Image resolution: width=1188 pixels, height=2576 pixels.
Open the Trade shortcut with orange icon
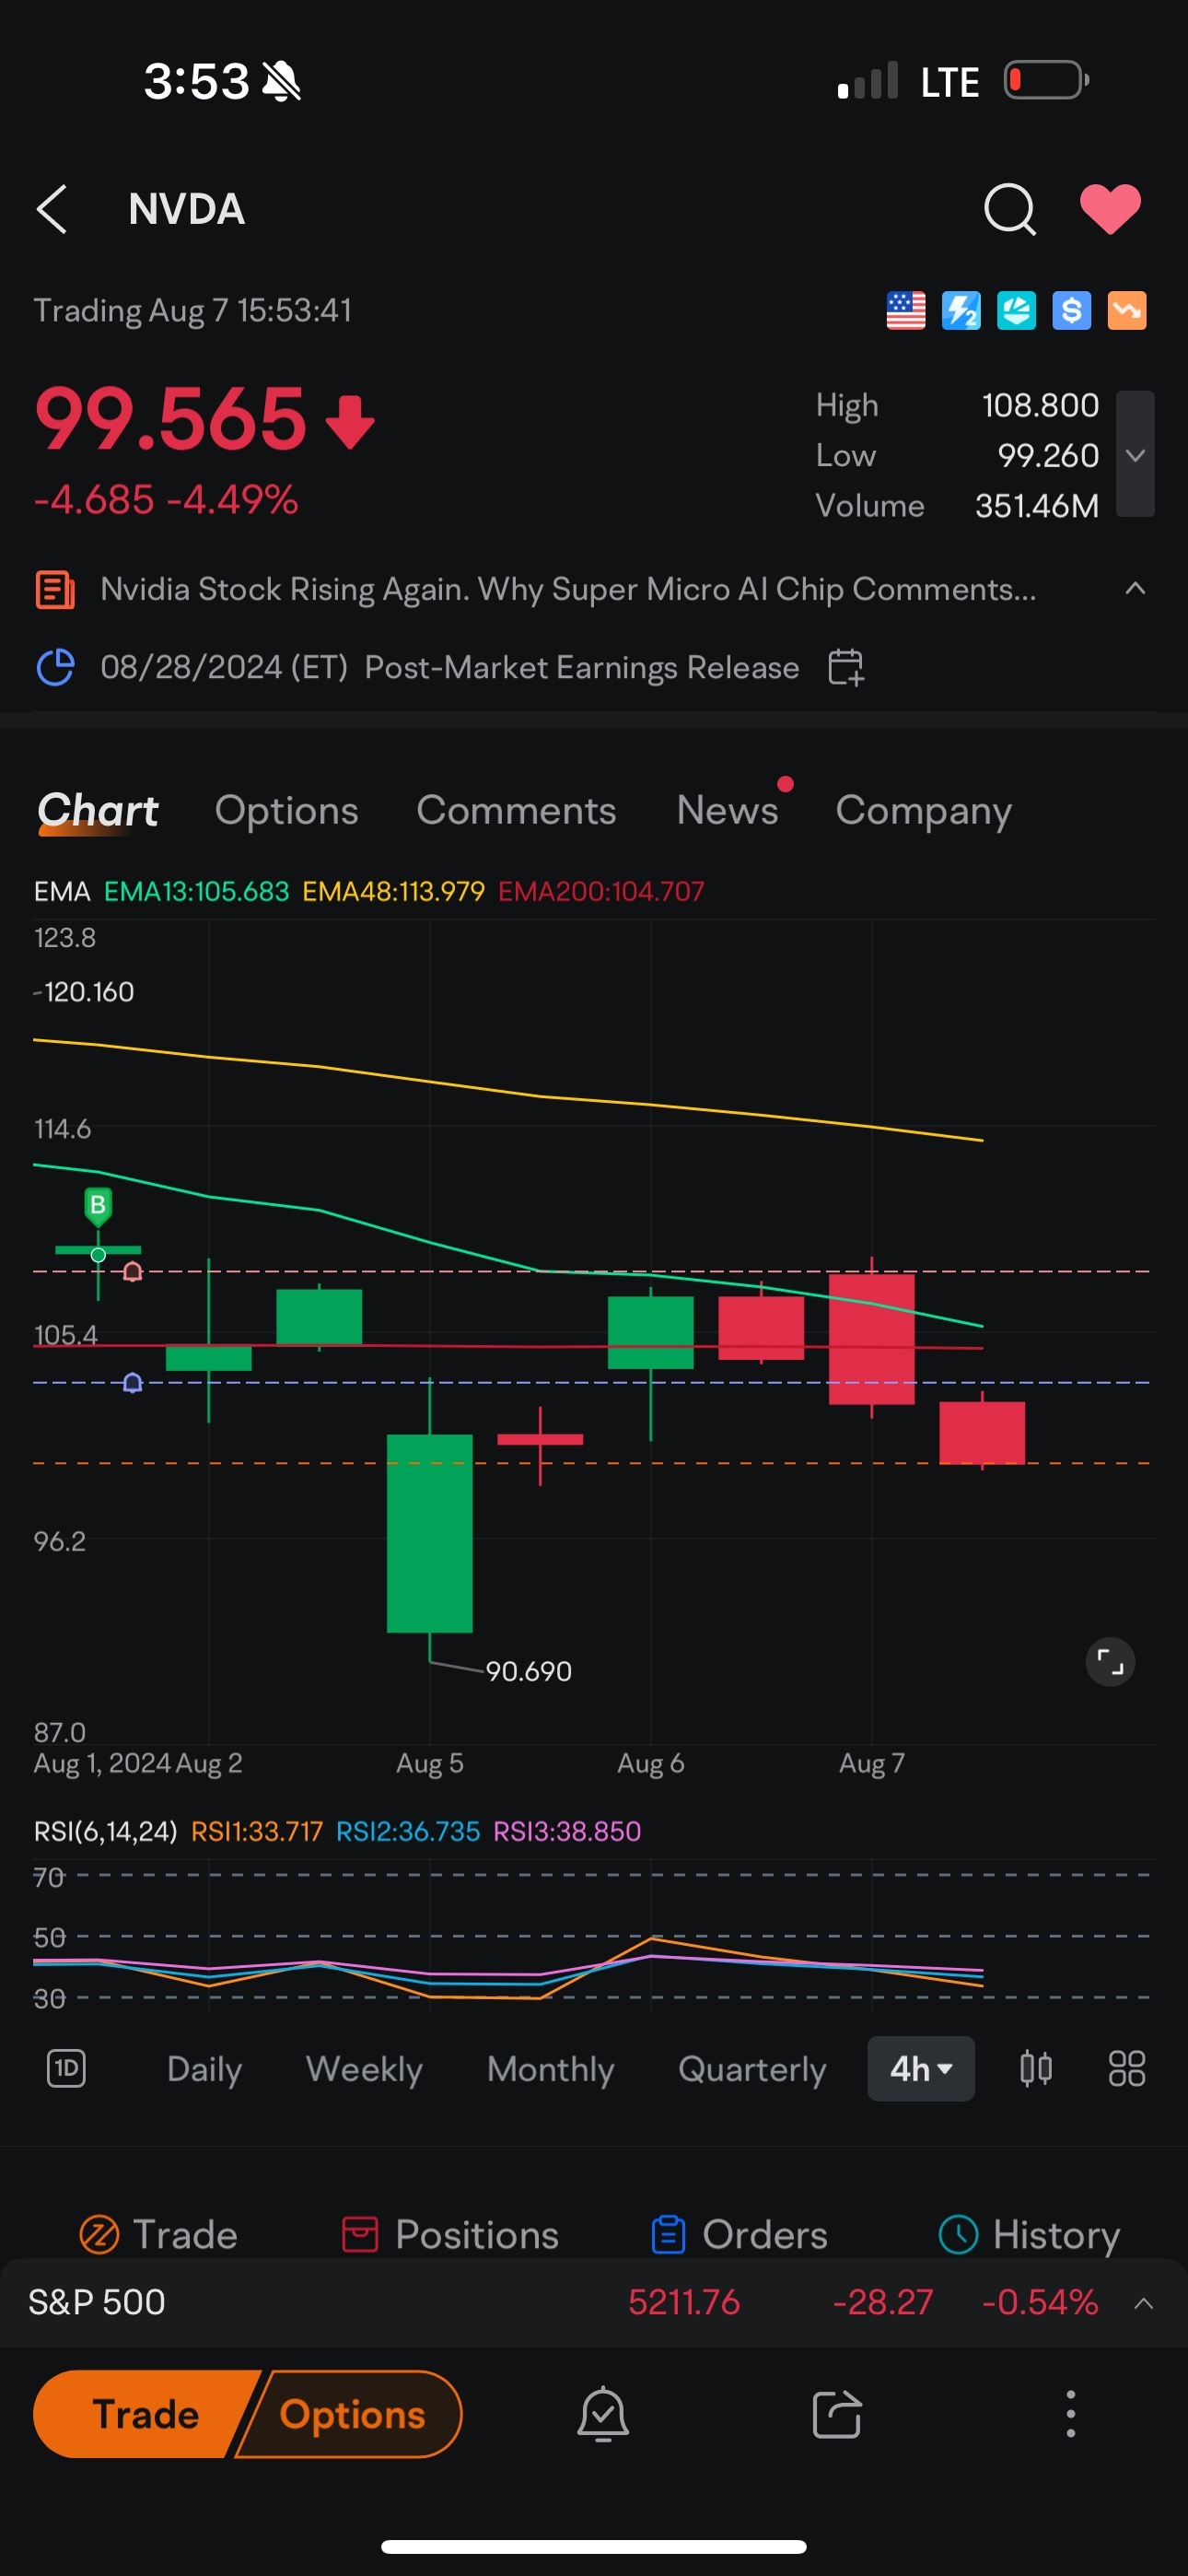(x=158, y=2234)
